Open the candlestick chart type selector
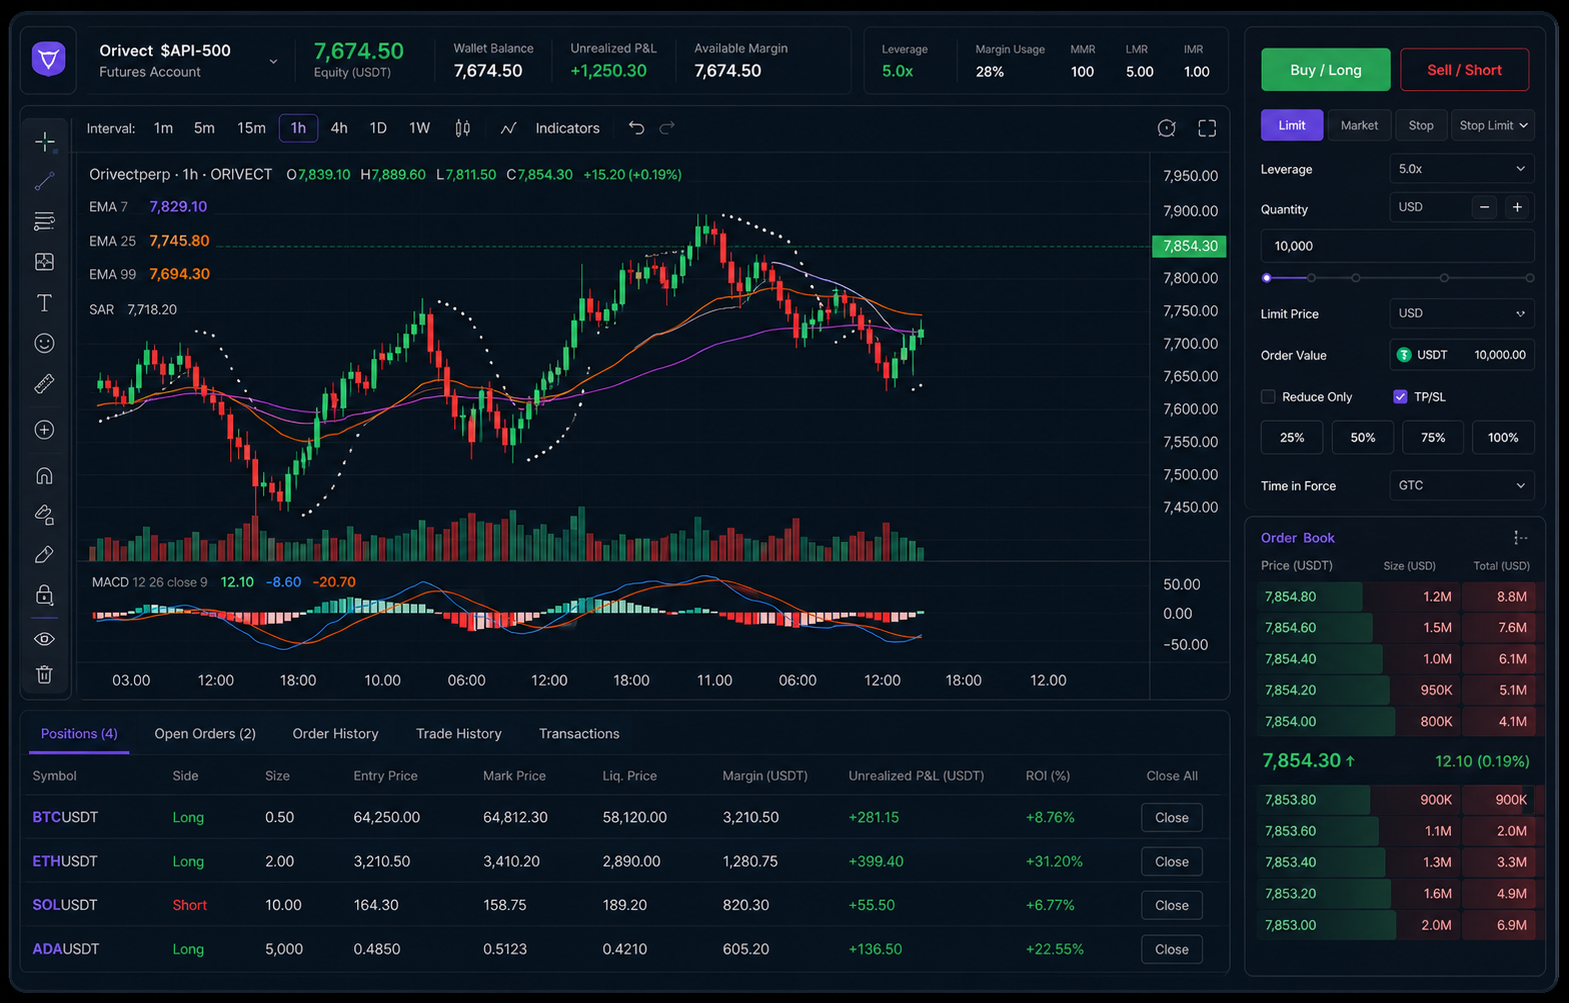The image size is (1569, 1003). point(462,128)
